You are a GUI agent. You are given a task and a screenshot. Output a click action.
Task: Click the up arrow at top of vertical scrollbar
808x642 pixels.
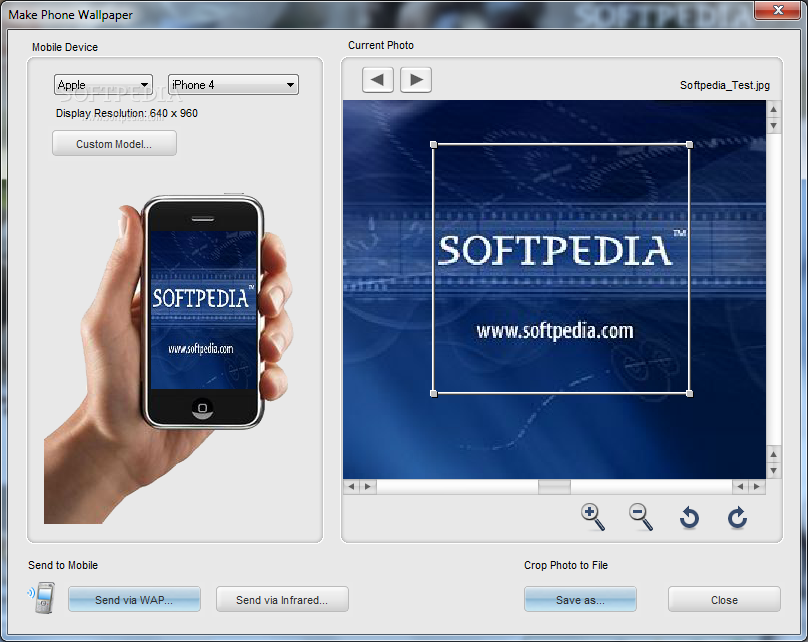pyautogui.click(x=773, y=109)
